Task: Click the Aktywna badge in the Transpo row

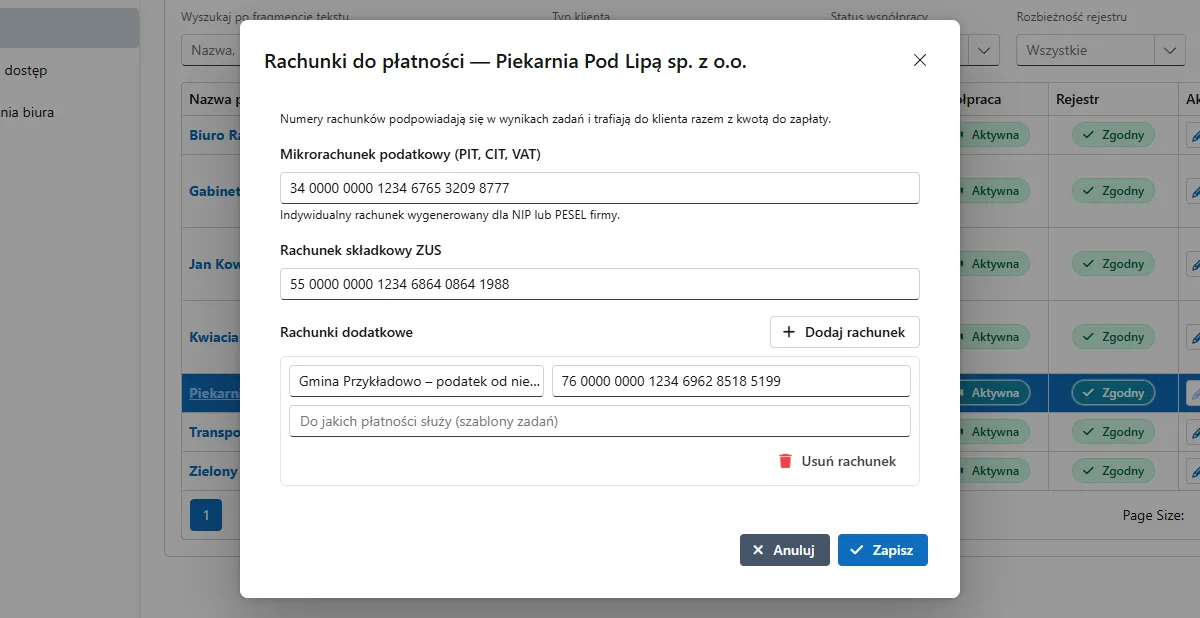Action: (x=993, y=432)
